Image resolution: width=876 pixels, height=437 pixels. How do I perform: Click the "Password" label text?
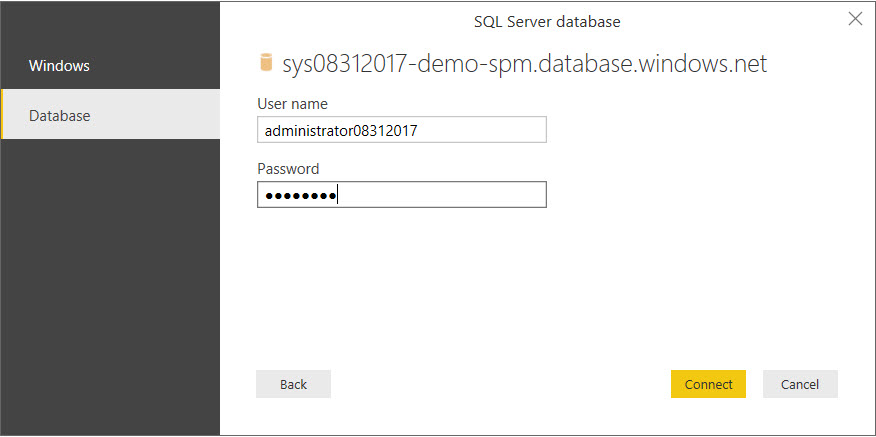(x=288, y=169)
